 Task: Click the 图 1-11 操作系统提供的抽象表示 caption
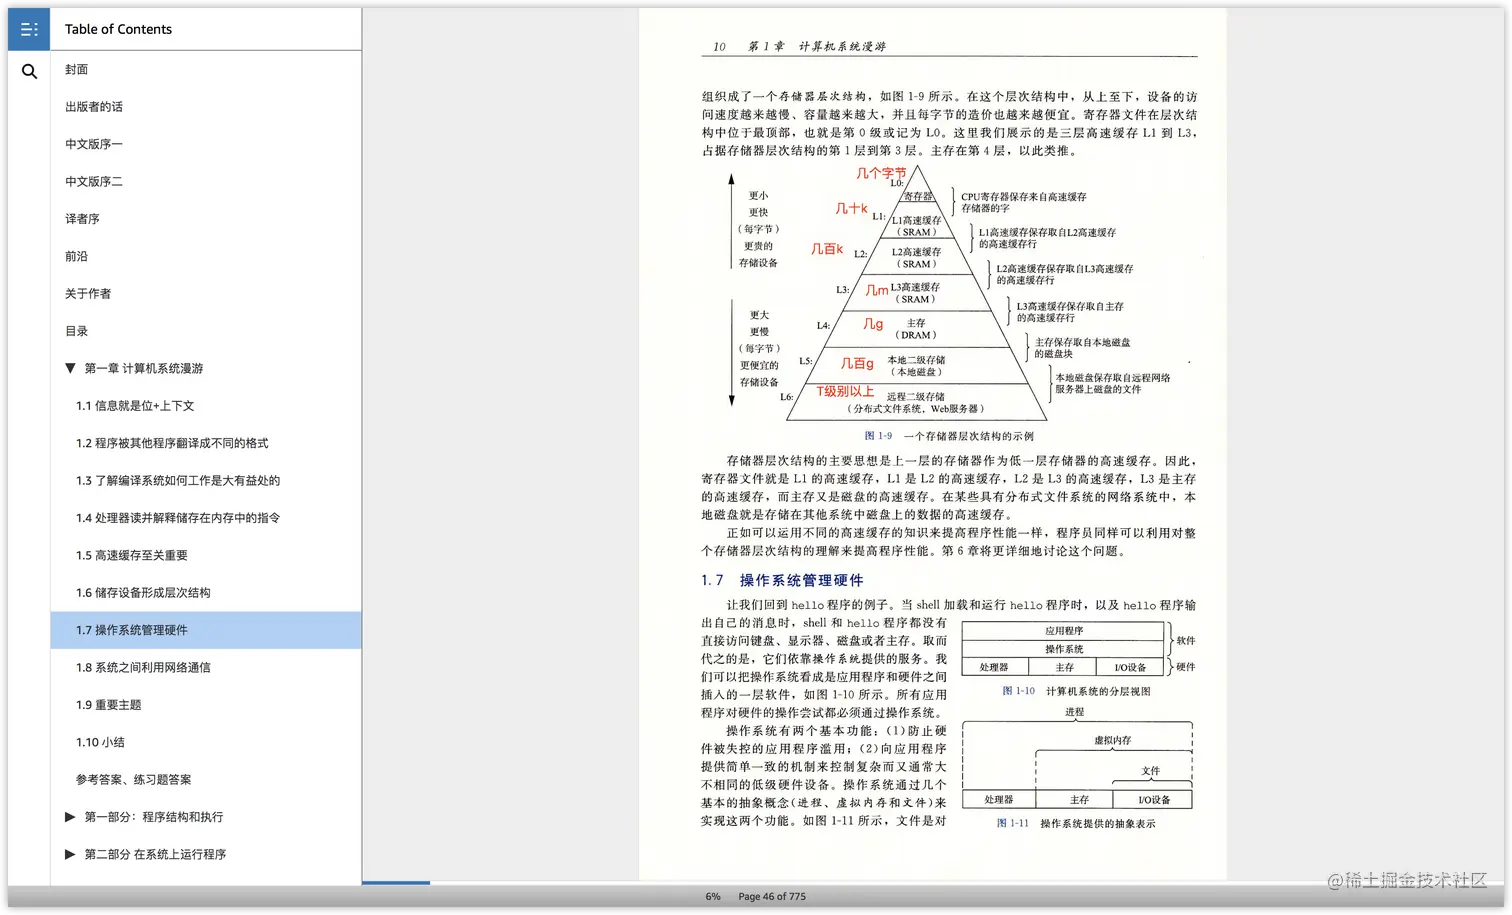pos(1076,824)
